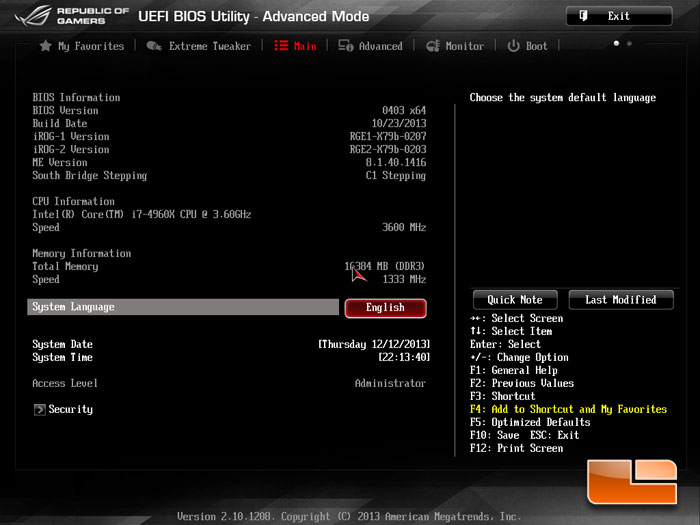Click the 1333 MHz memory speed value
This screenshot has height=525, width=700.
tap(404, 279)
